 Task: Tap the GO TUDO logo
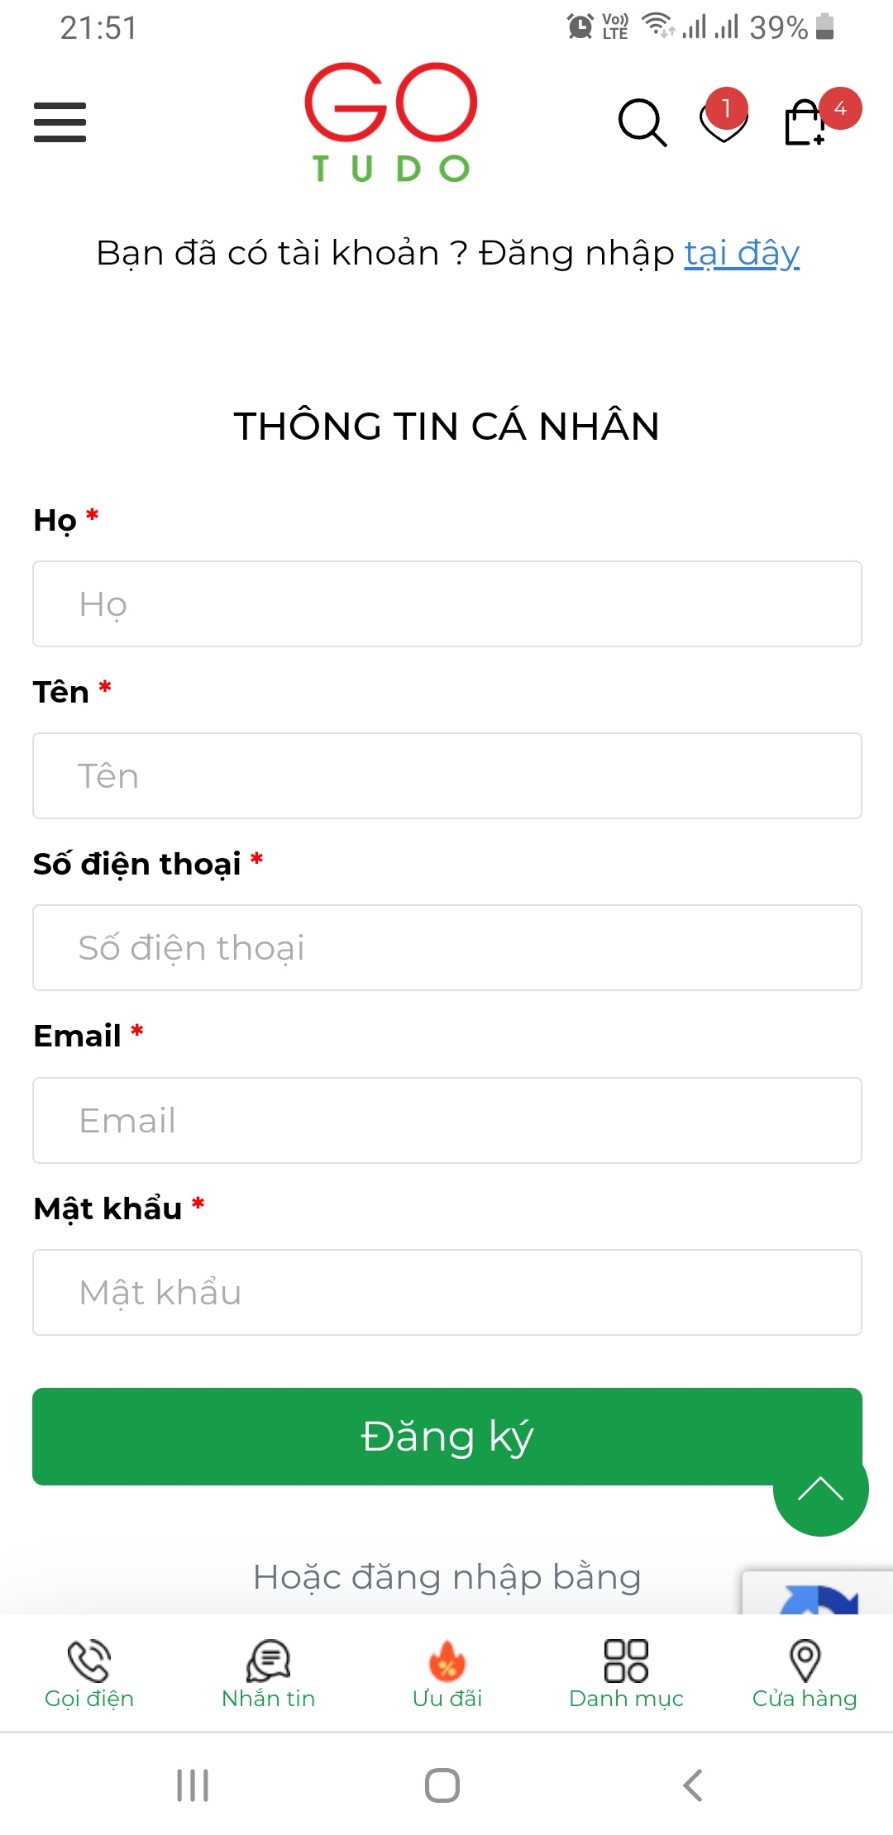point(391,122)
